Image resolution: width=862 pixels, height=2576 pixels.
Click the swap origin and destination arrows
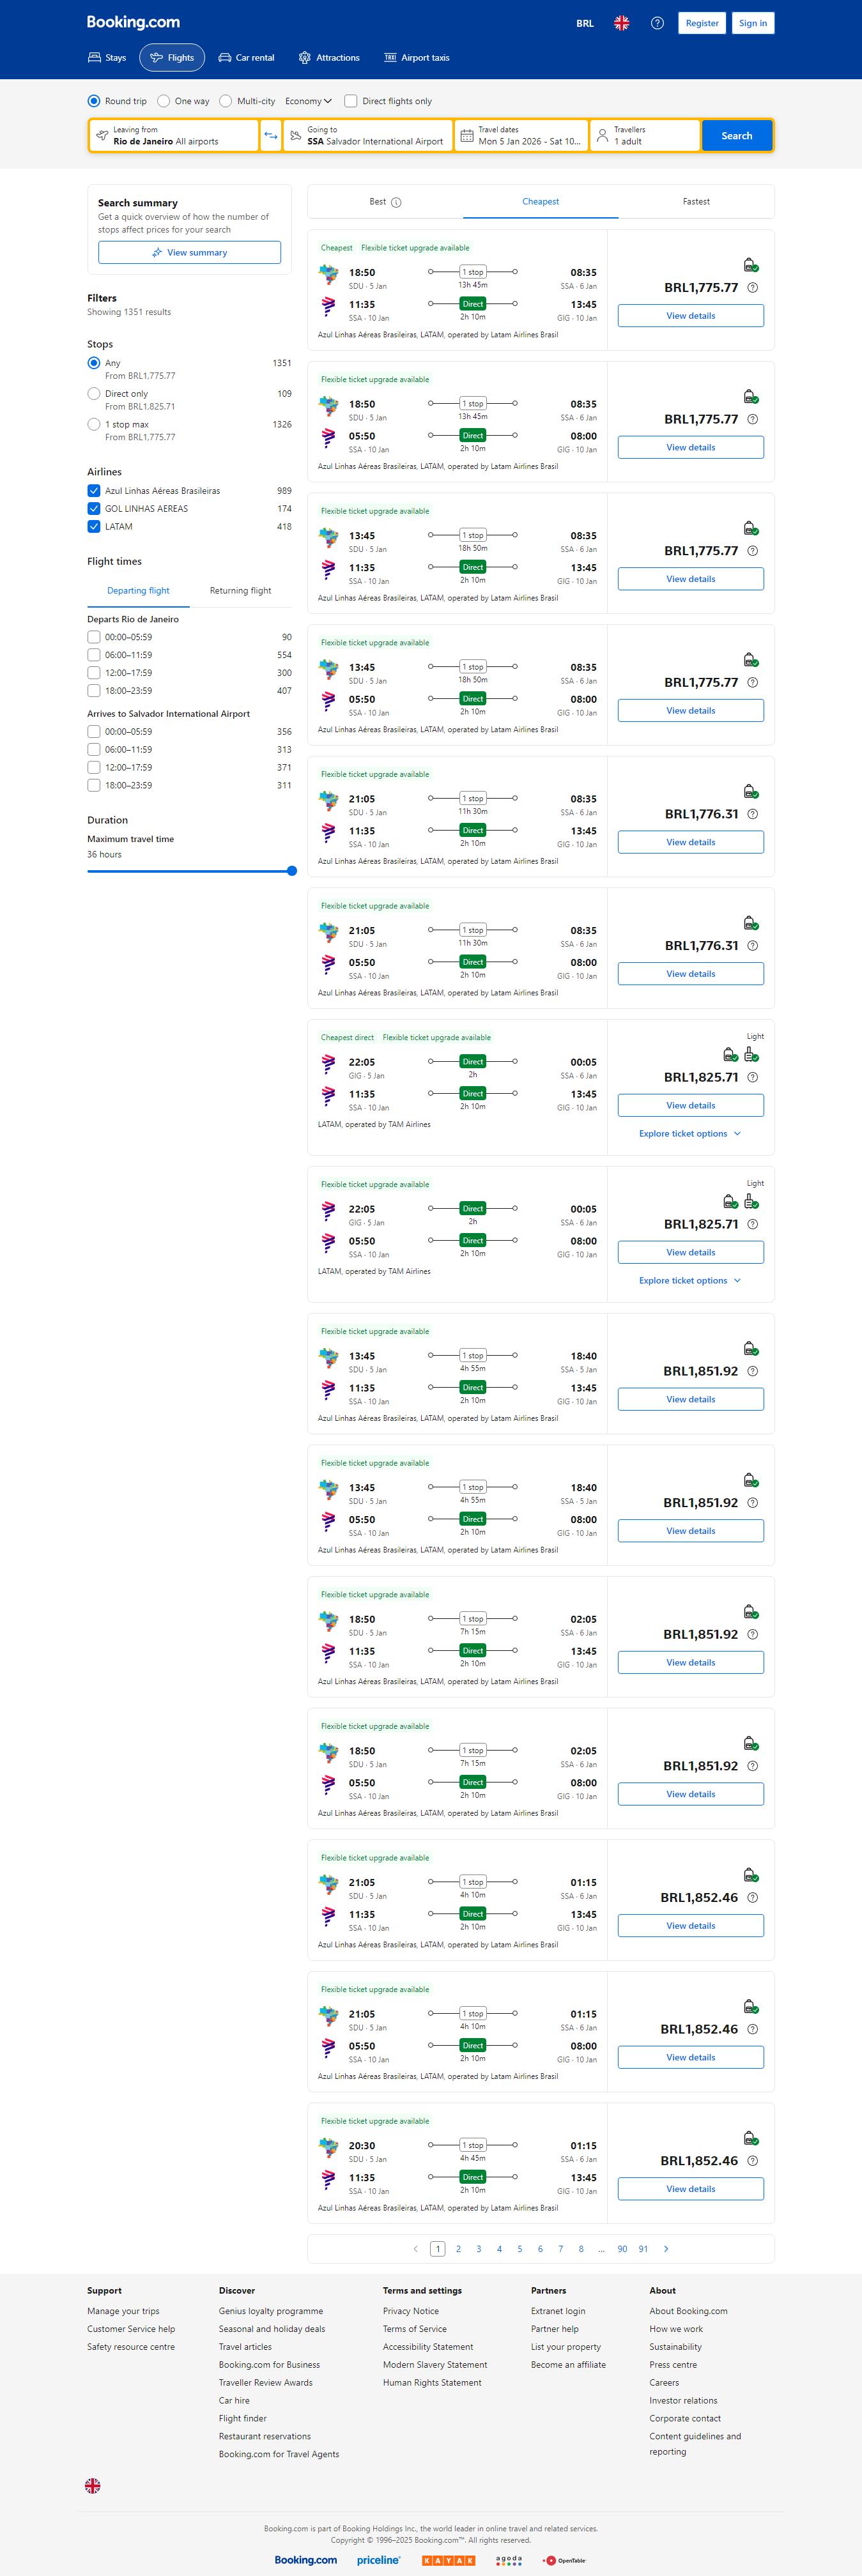(x=270, y=136)
